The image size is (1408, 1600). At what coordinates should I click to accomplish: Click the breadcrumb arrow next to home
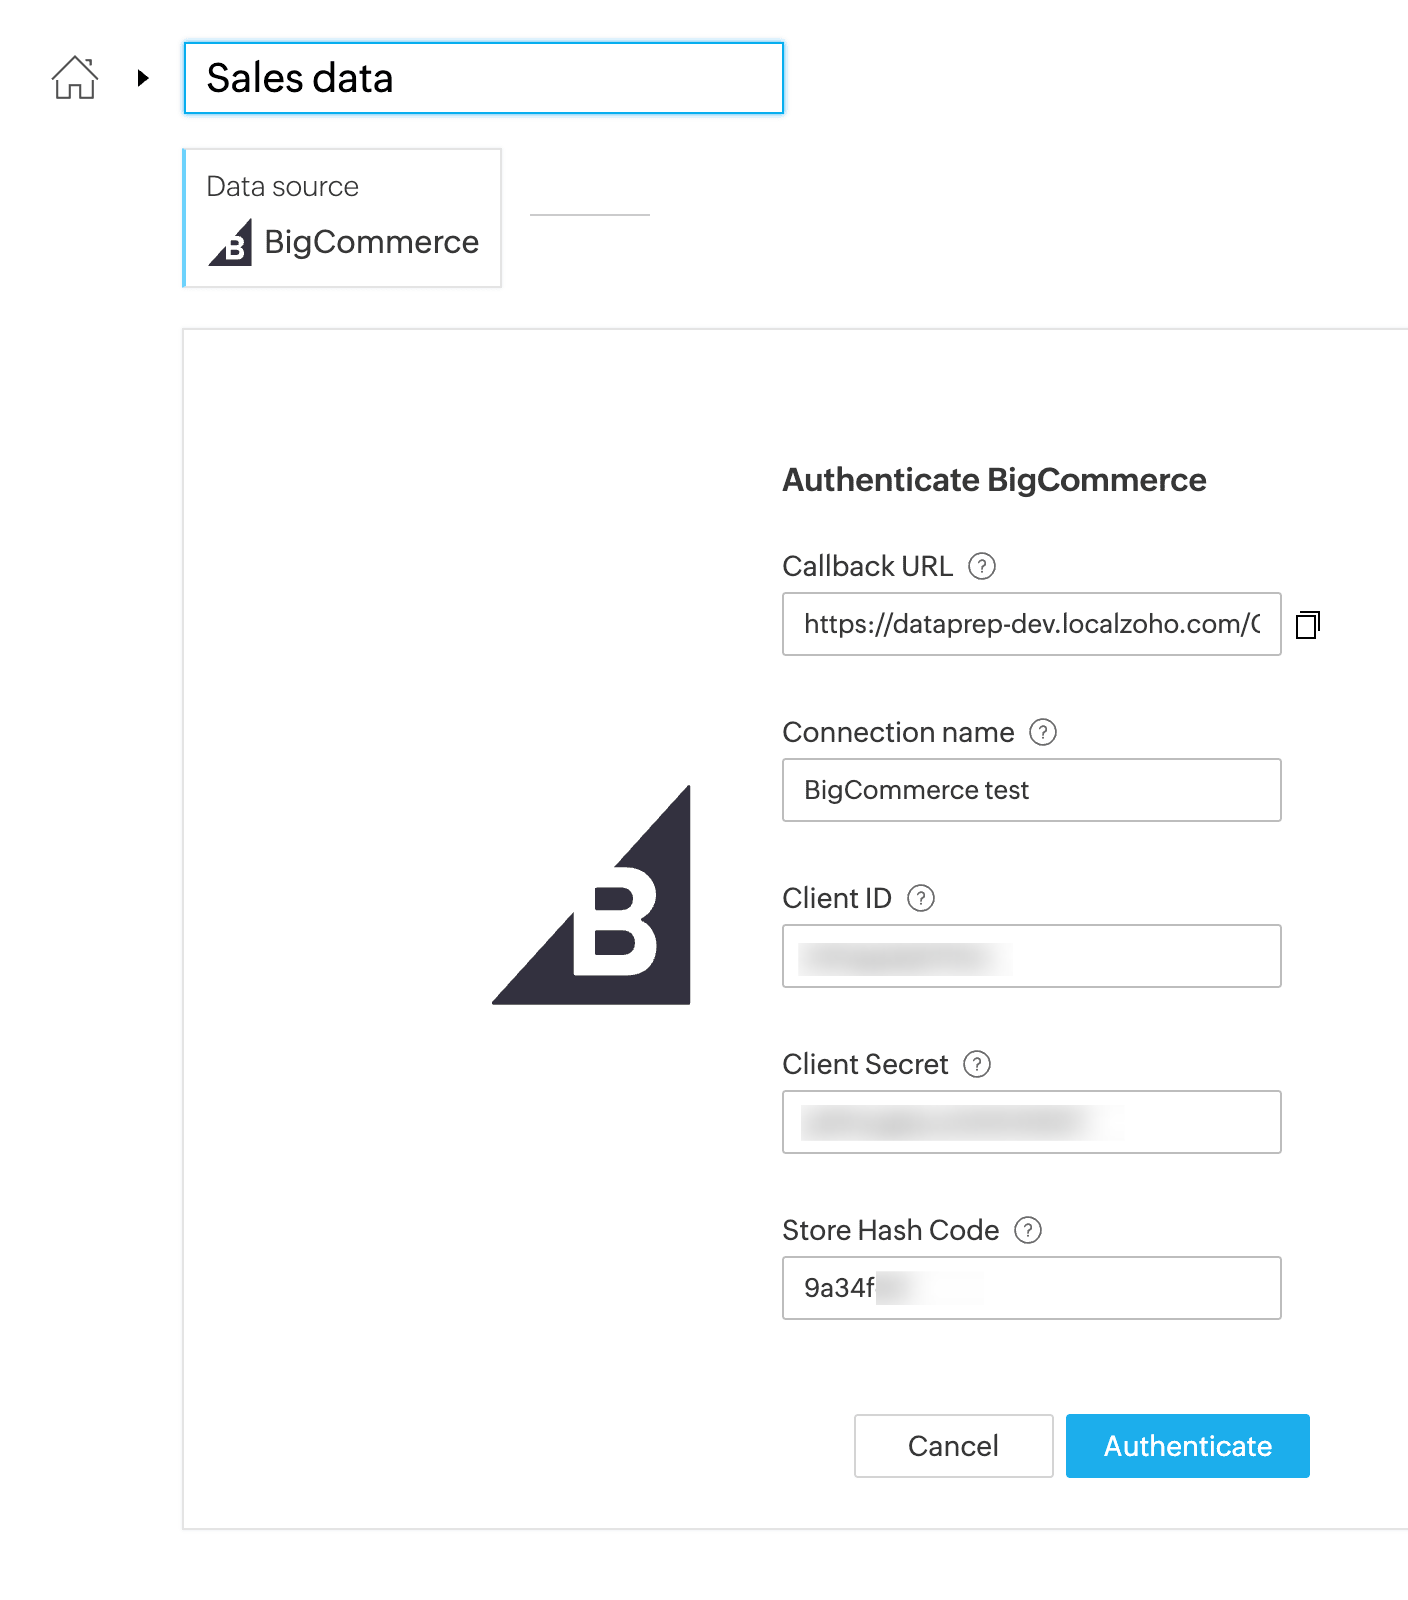(x=143, y=78)
